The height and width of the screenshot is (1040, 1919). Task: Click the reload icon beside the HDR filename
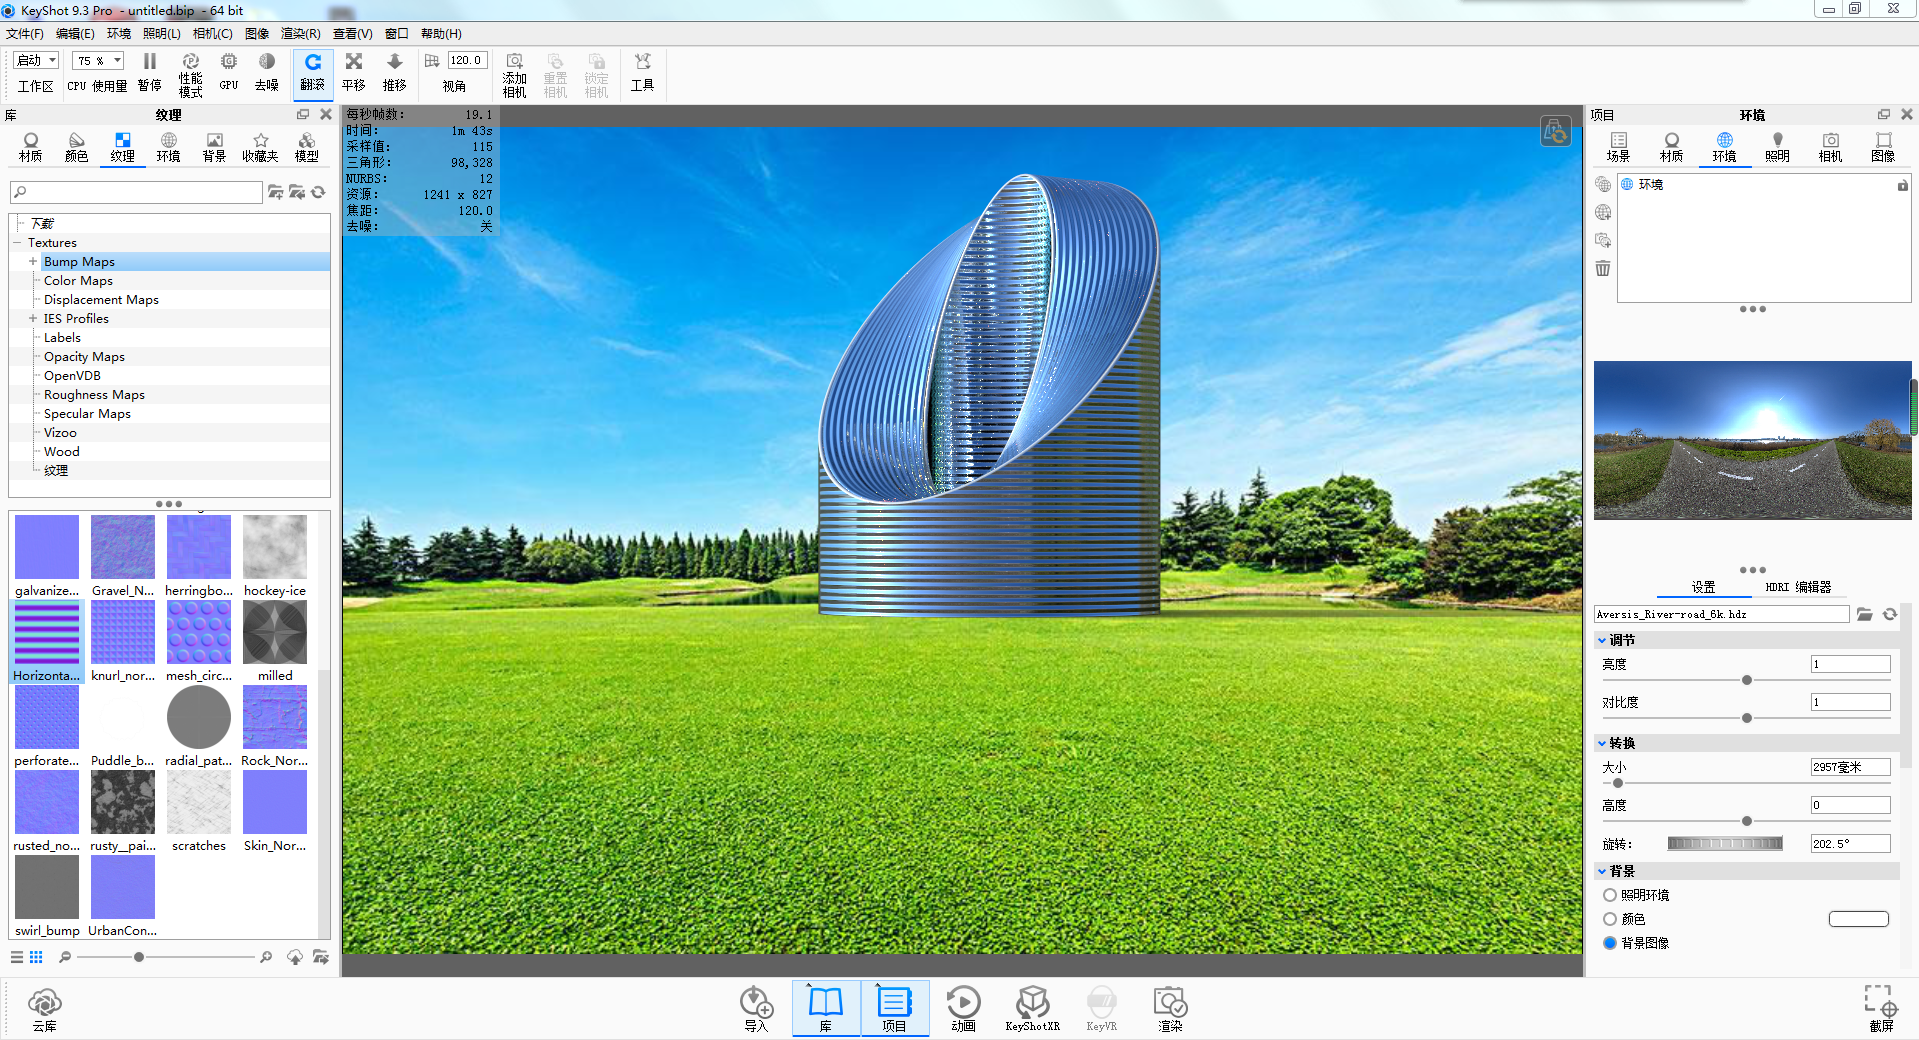coord(1890,614)
